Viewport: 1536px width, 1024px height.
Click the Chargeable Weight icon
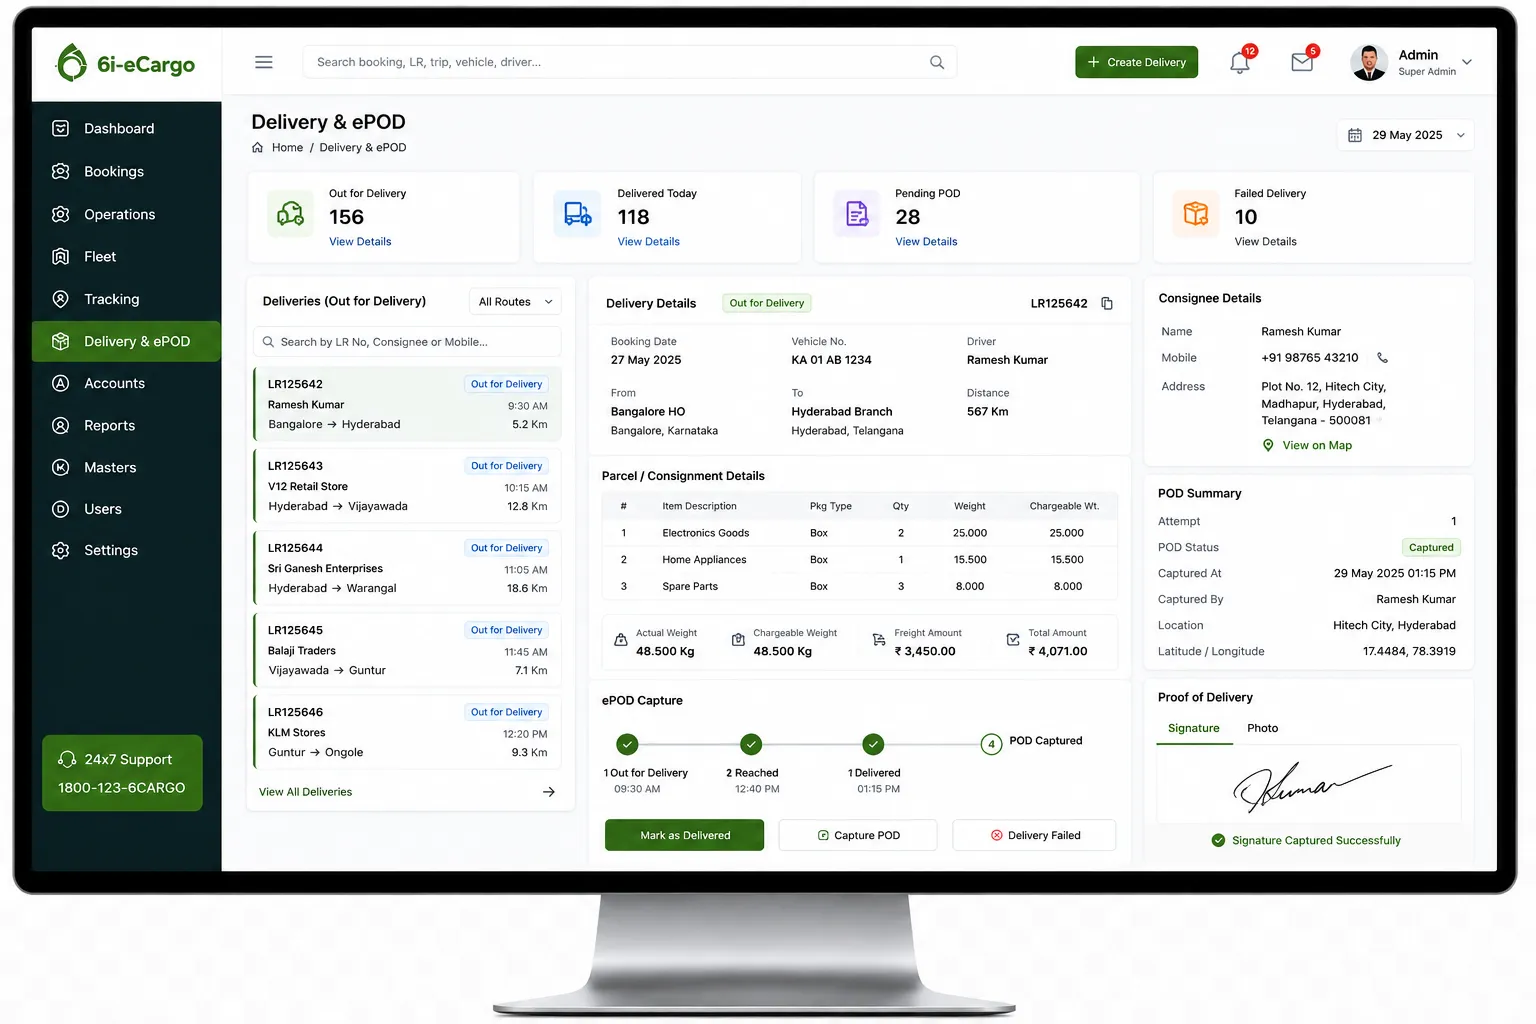point(738,640)
